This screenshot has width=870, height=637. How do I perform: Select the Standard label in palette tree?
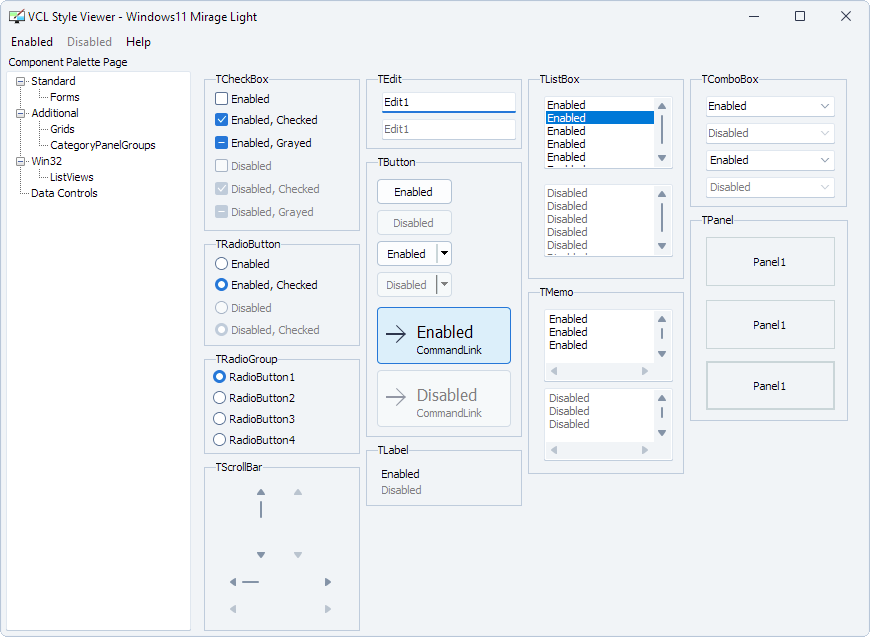(53, 81)
